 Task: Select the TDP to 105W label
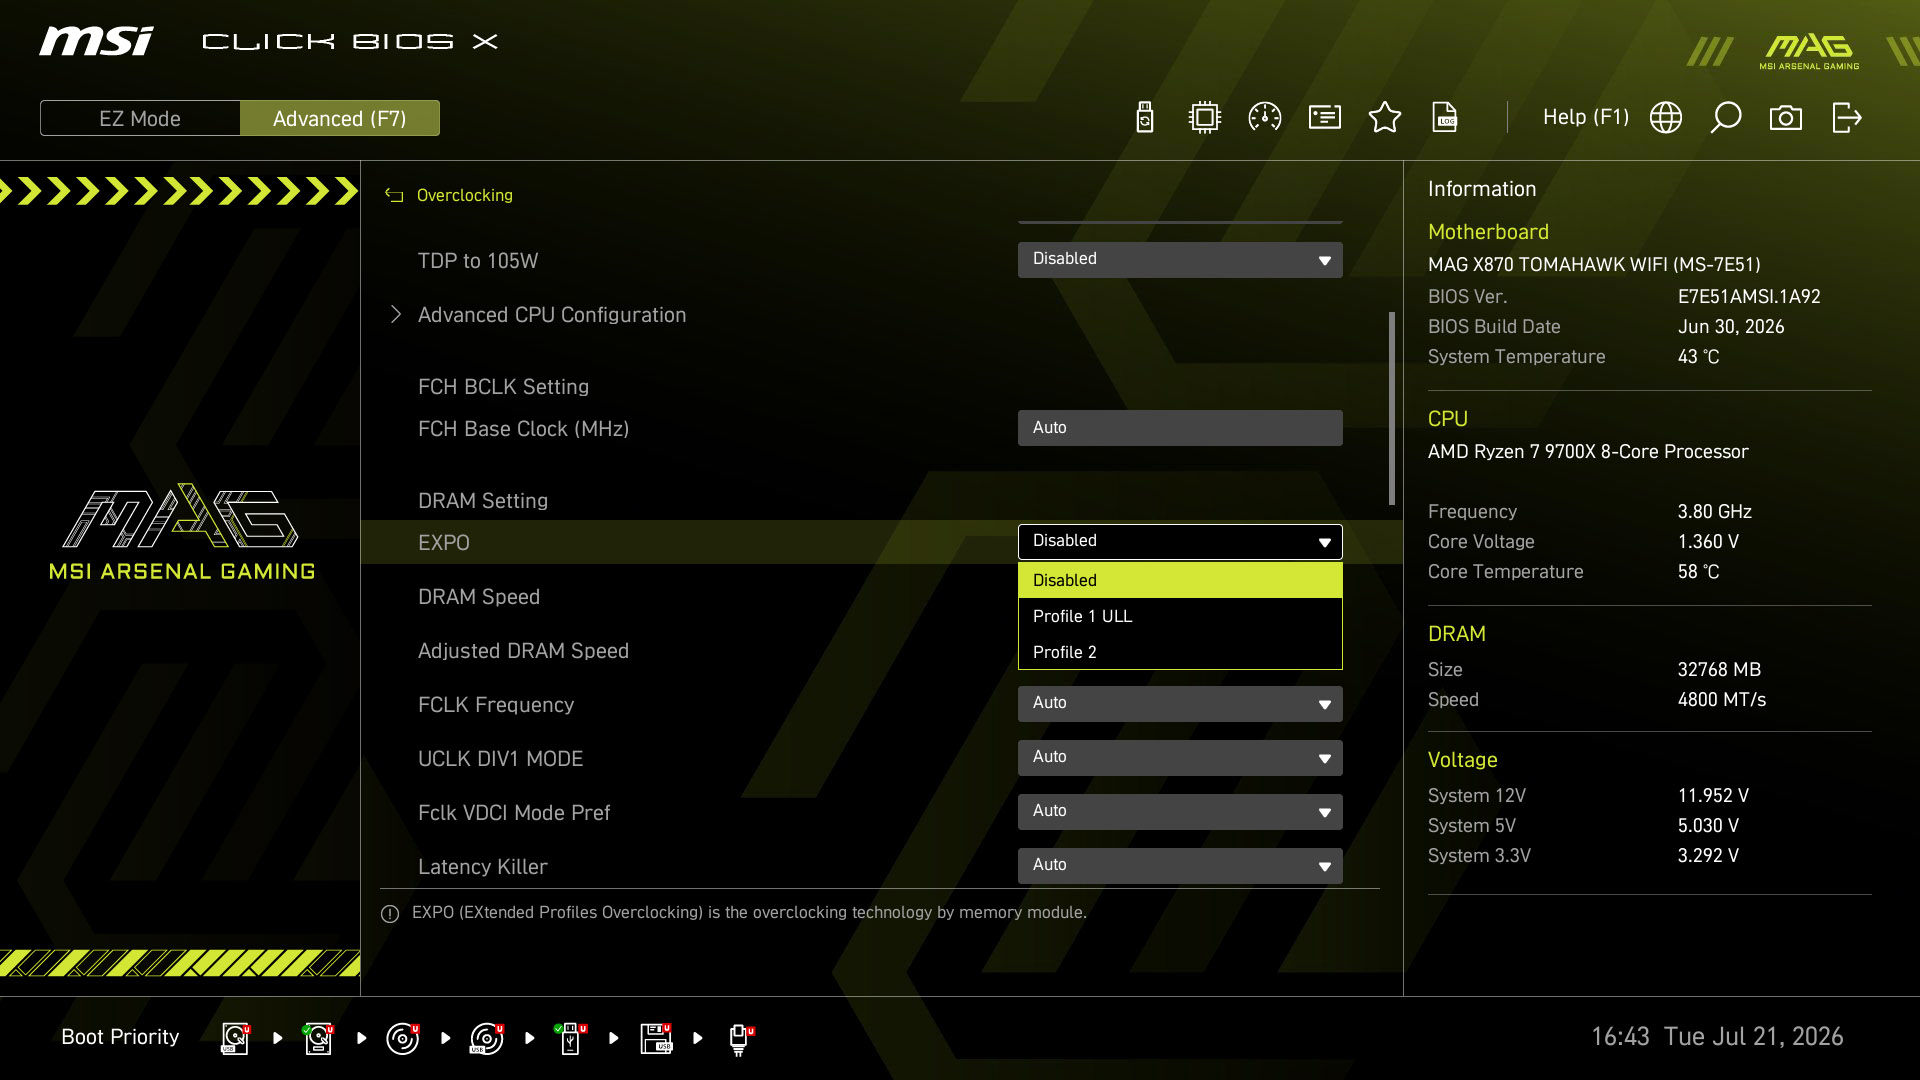pos(478,261)
